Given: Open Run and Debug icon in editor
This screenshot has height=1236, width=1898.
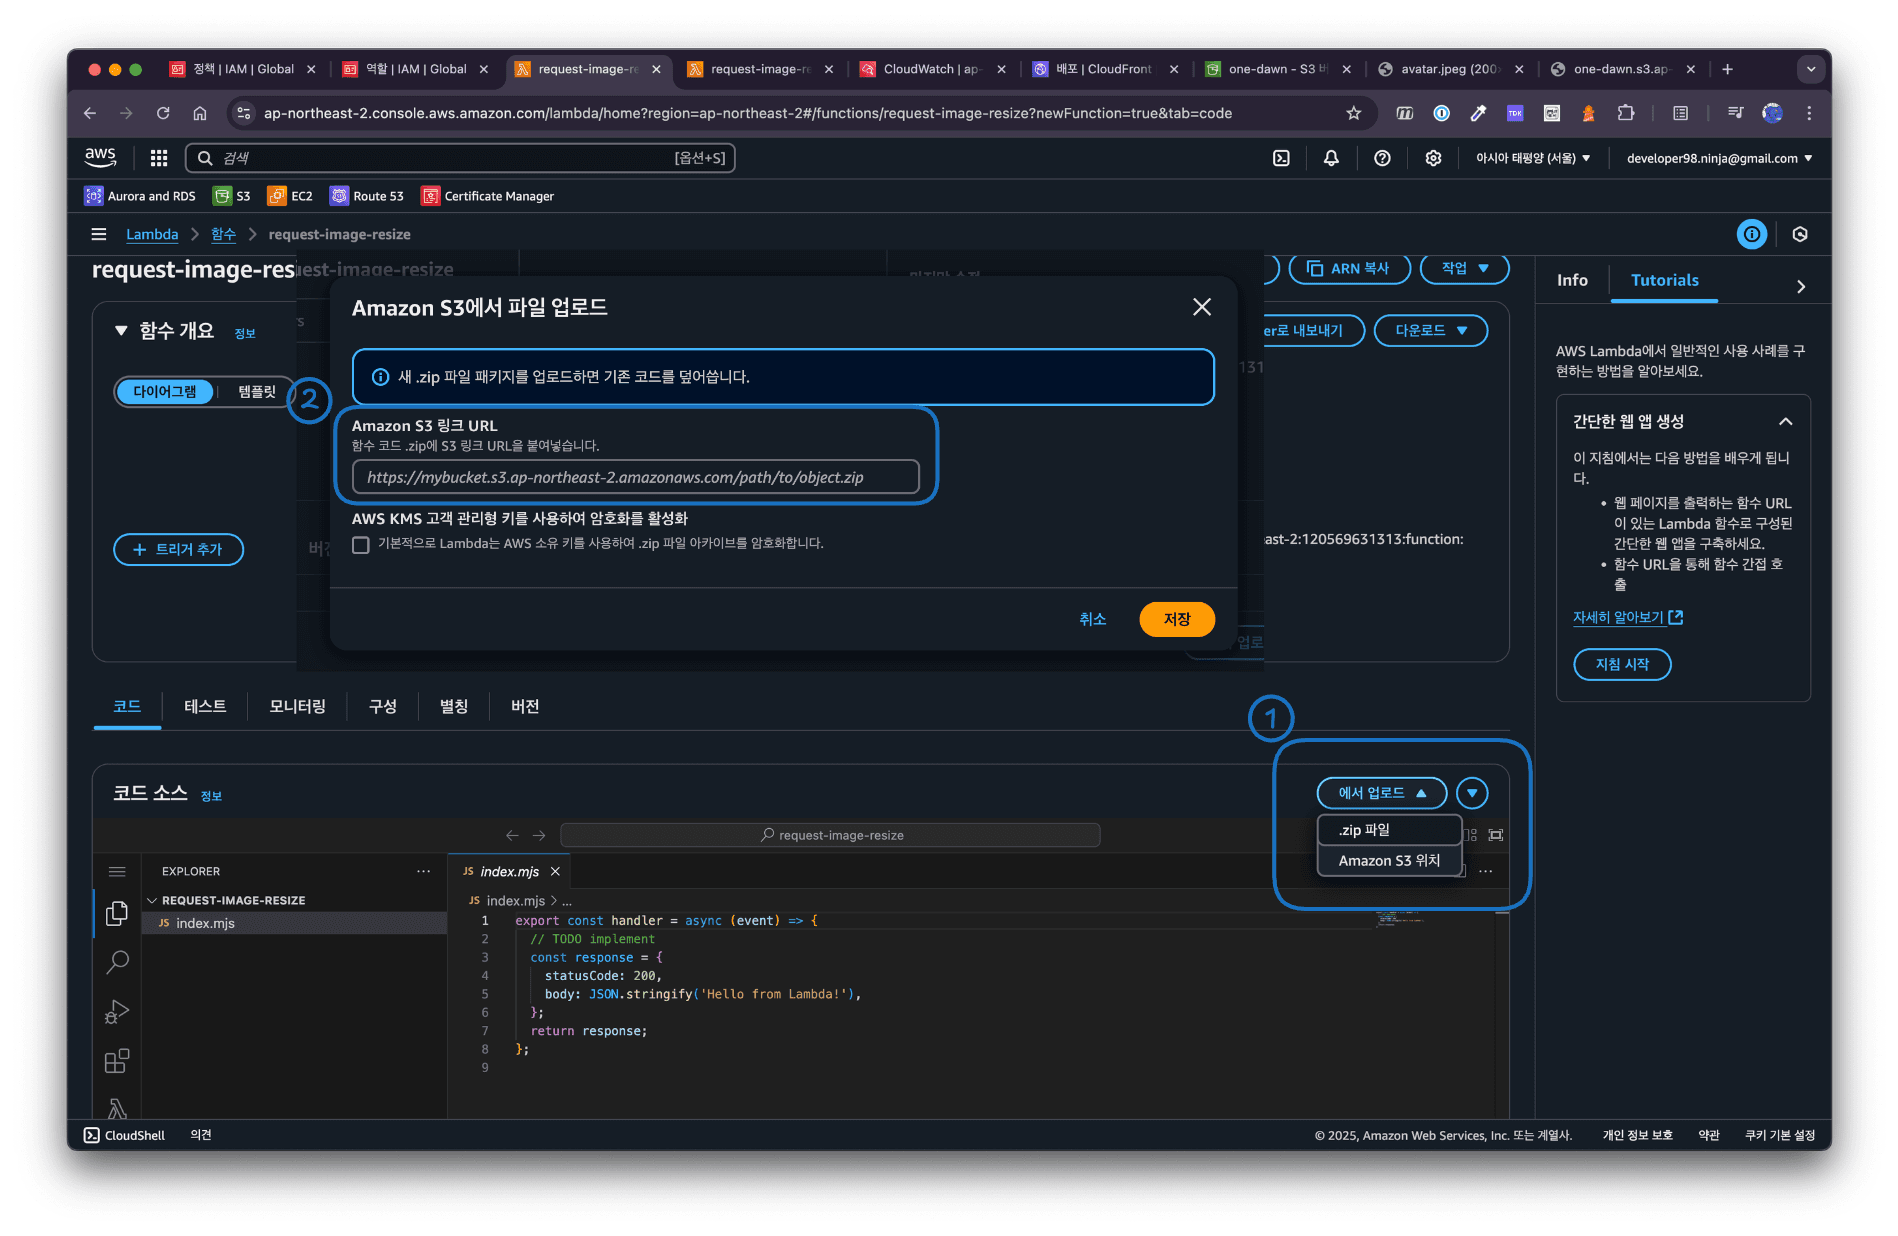Looking at the screenshot, I should coord(117,1011).
